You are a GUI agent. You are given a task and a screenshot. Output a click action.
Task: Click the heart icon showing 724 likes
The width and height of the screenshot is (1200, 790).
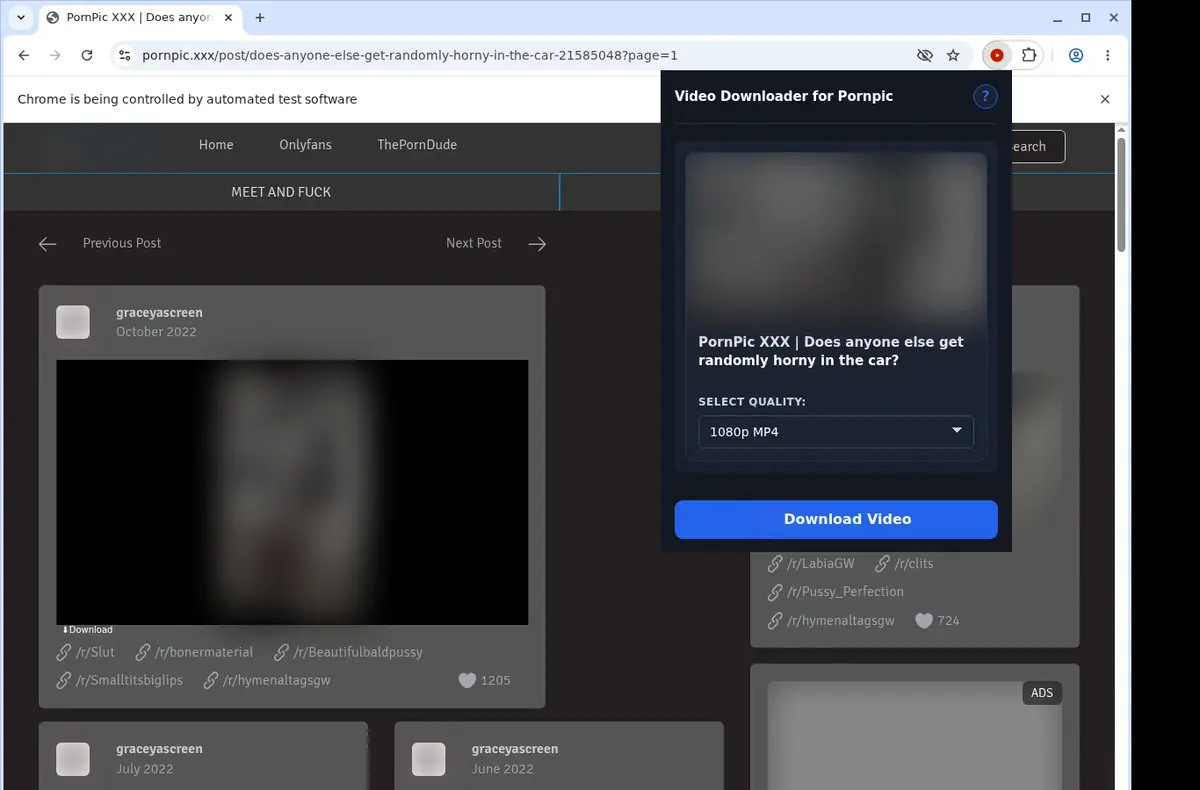pos(924,621)
